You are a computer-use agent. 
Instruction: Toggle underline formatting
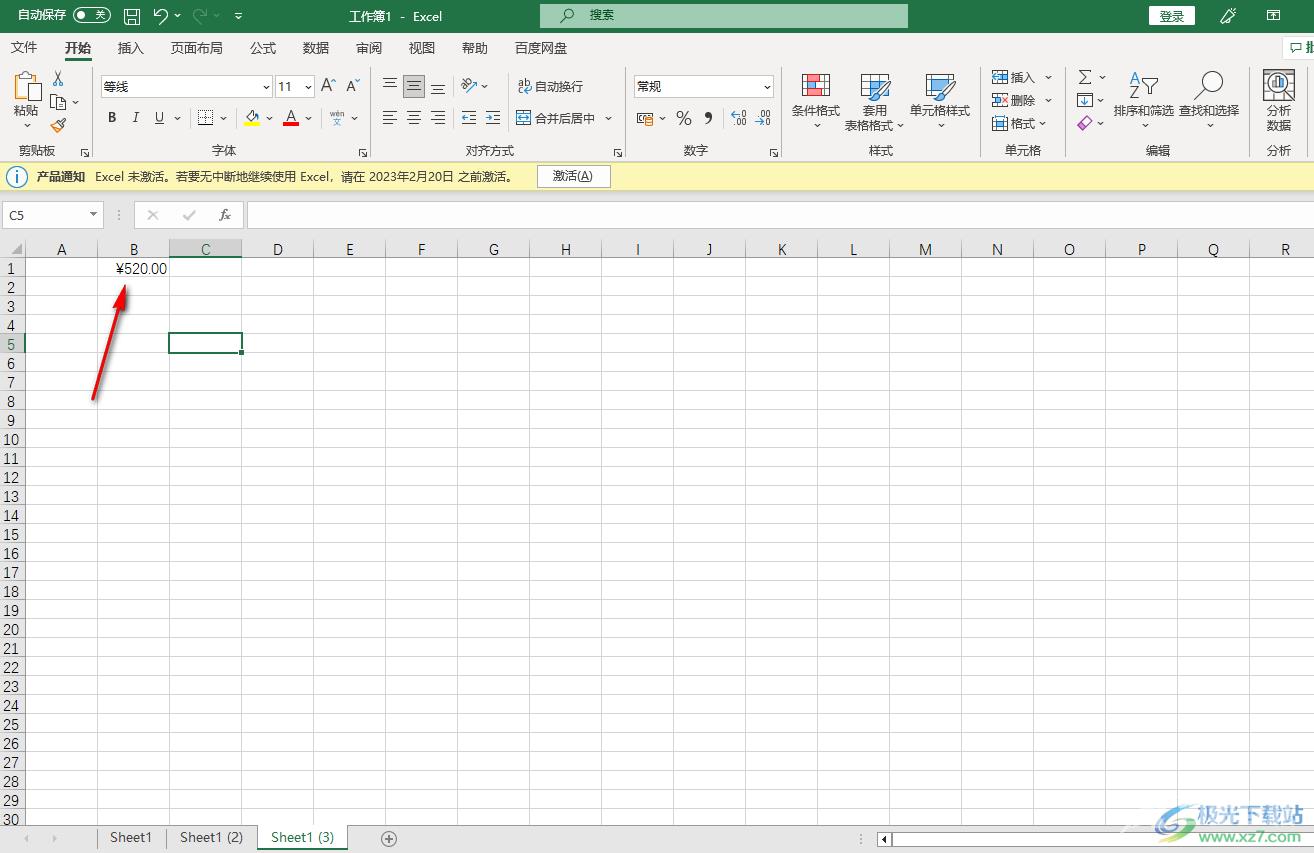[x=160, y=118]
